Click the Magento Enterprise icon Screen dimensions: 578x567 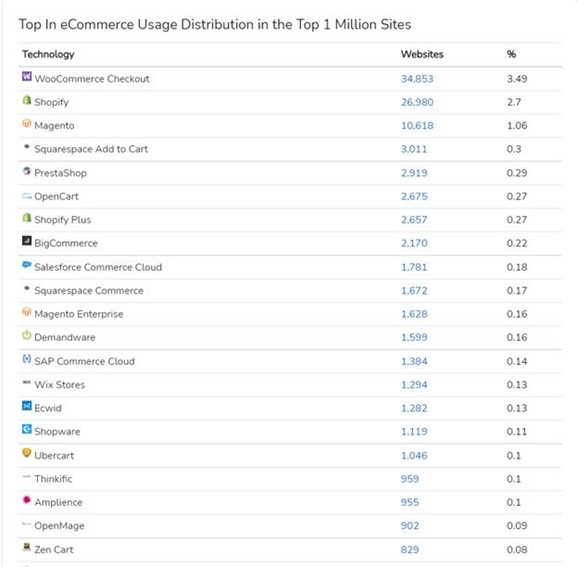pyautogui.click(x=27, y=312)
